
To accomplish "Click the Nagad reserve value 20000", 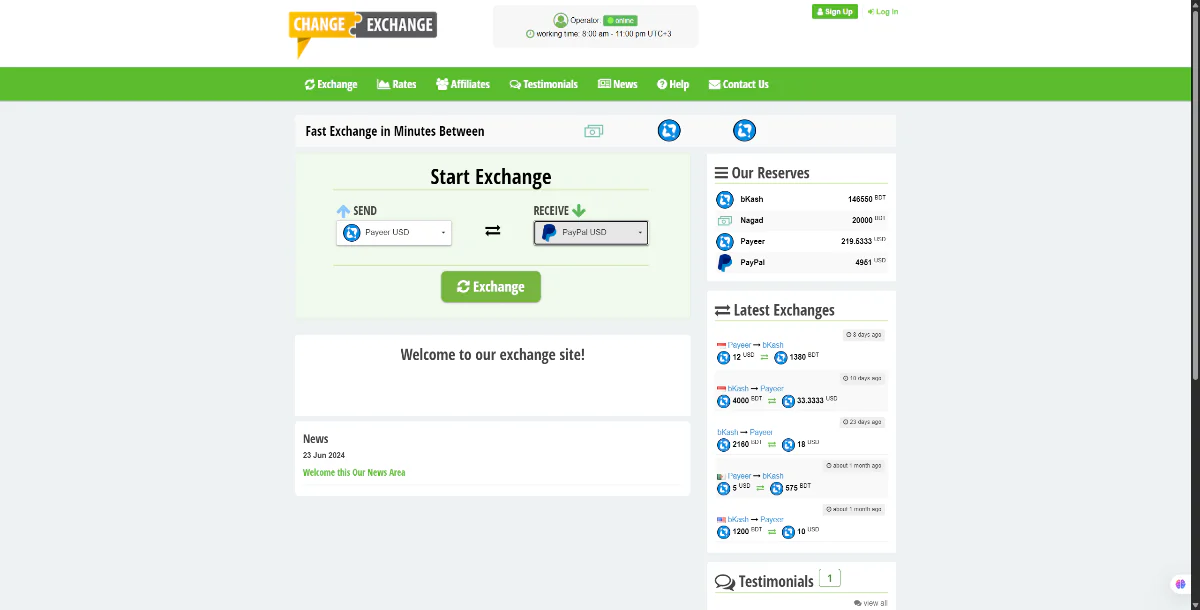I will [868, 220].
